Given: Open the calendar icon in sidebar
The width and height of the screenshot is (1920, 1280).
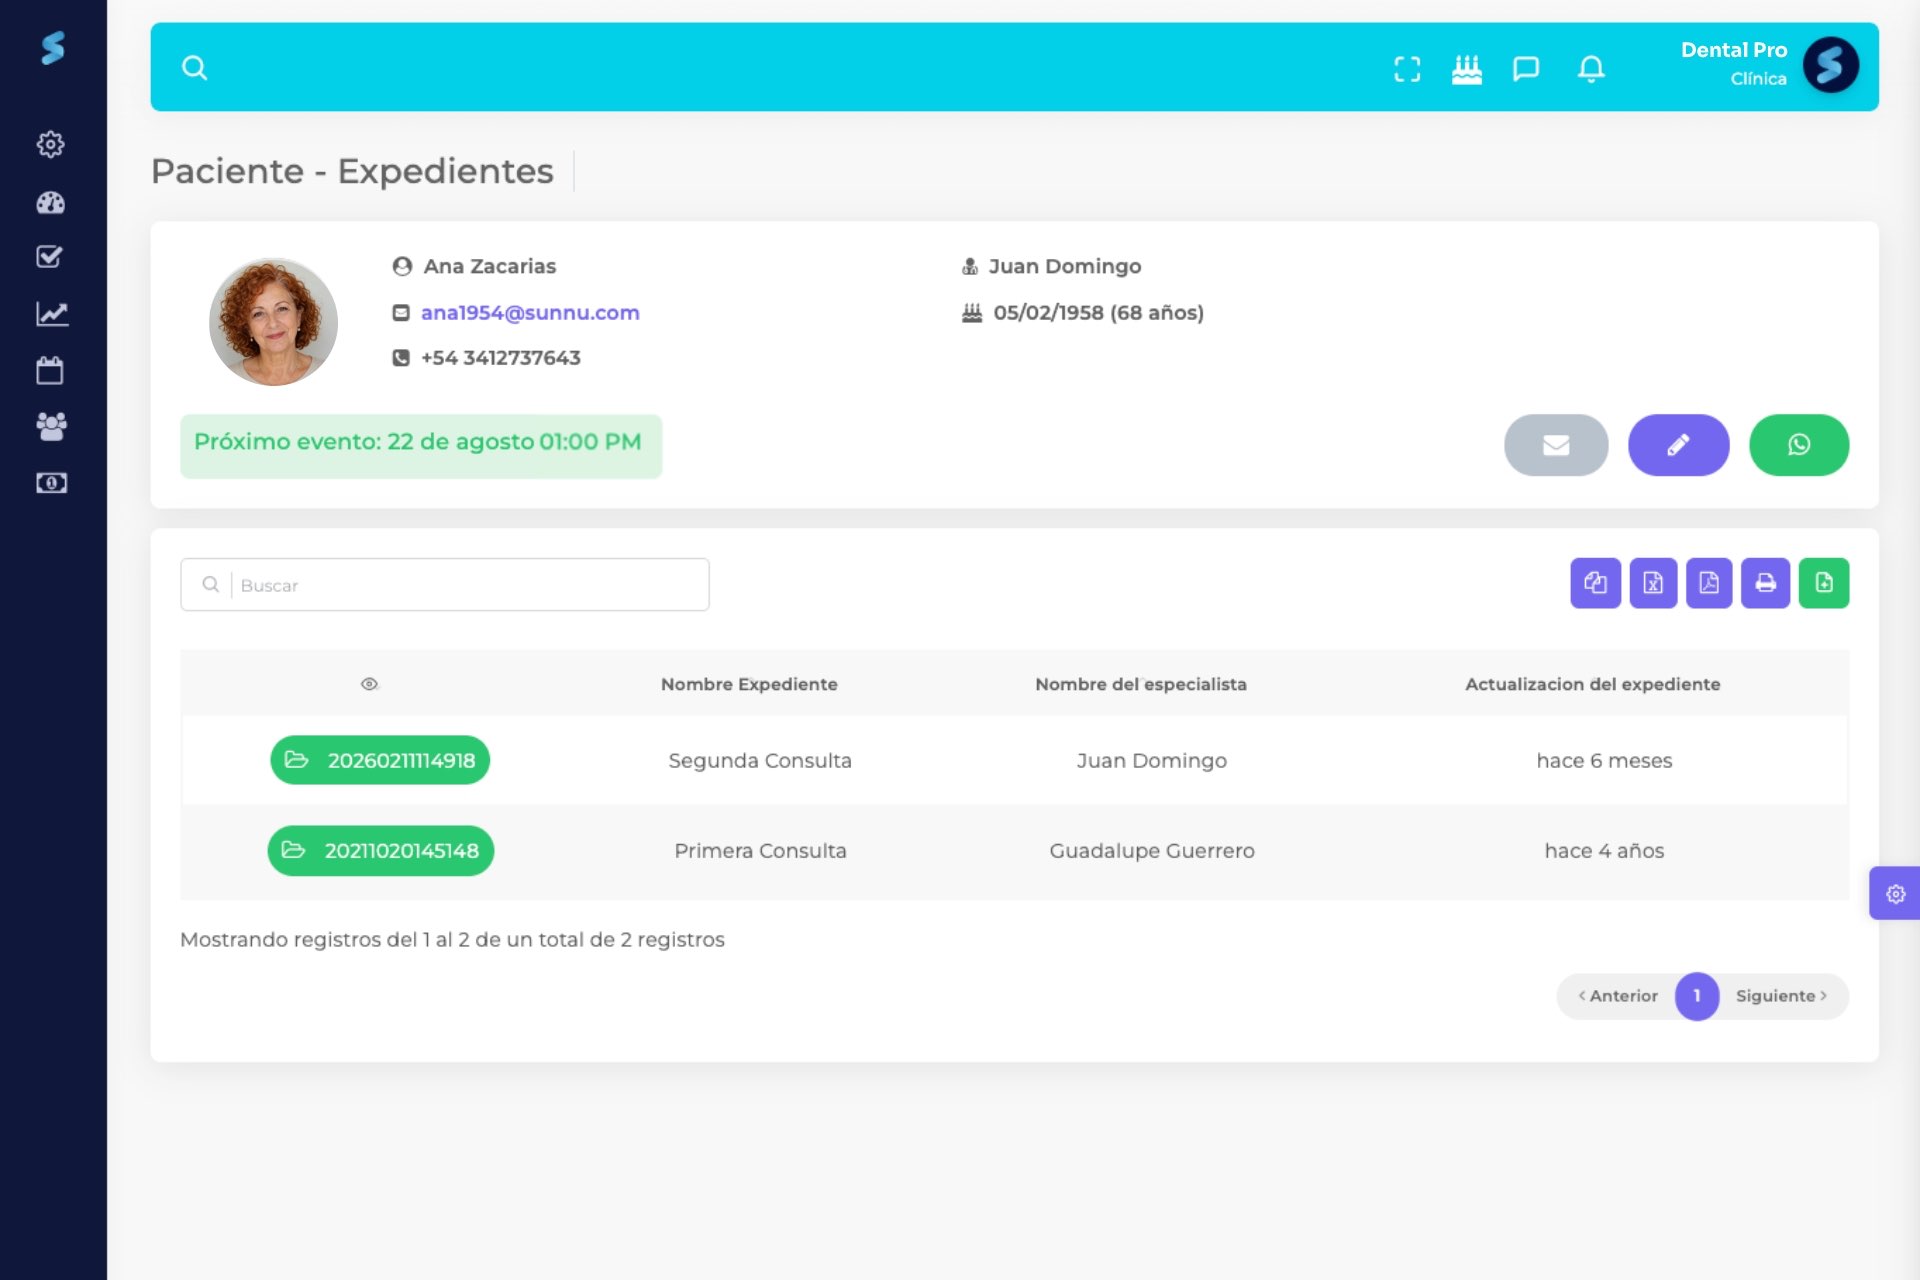Looking at the screenshot, I should tap(50, 370).
